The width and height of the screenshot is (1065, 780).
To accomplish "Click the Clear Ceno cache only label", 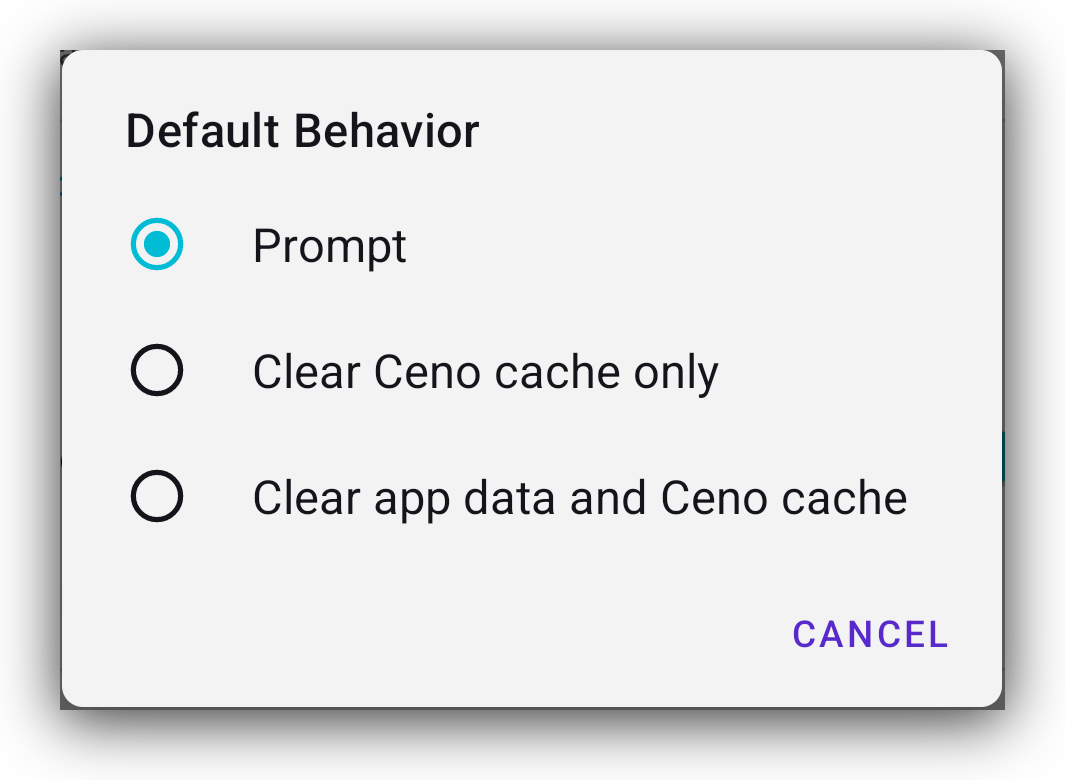I will click(x=485, y=371).
